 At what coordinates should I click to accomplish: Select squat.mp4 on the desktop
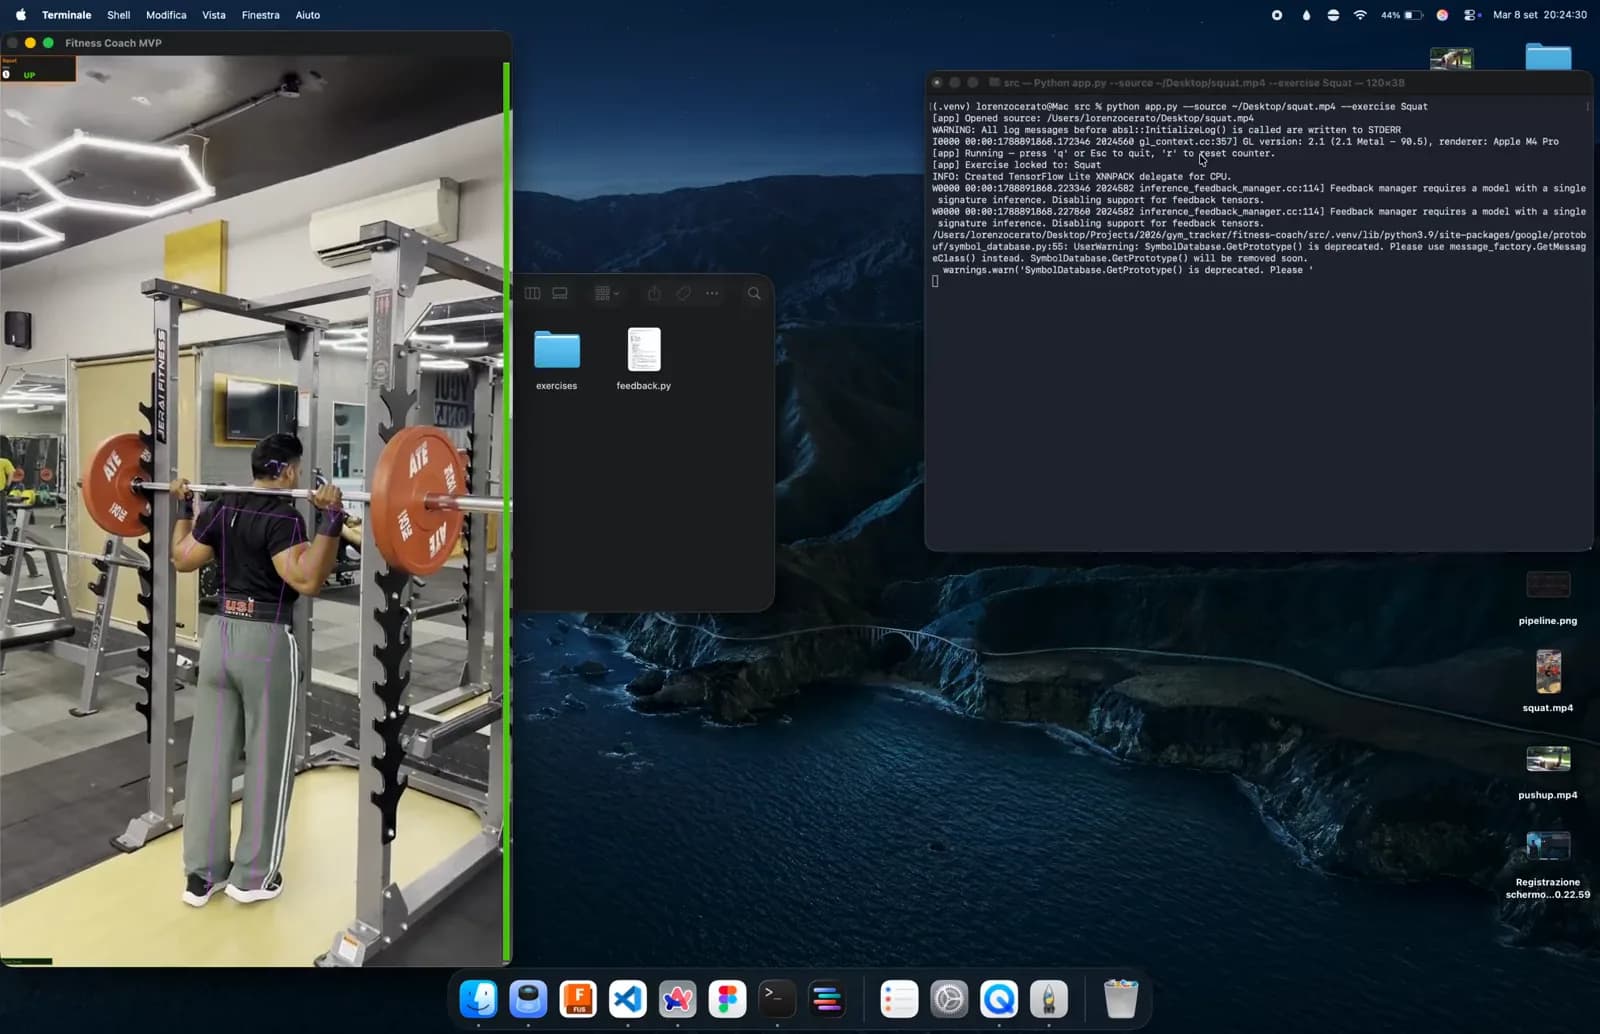[x=1548, y=671]
